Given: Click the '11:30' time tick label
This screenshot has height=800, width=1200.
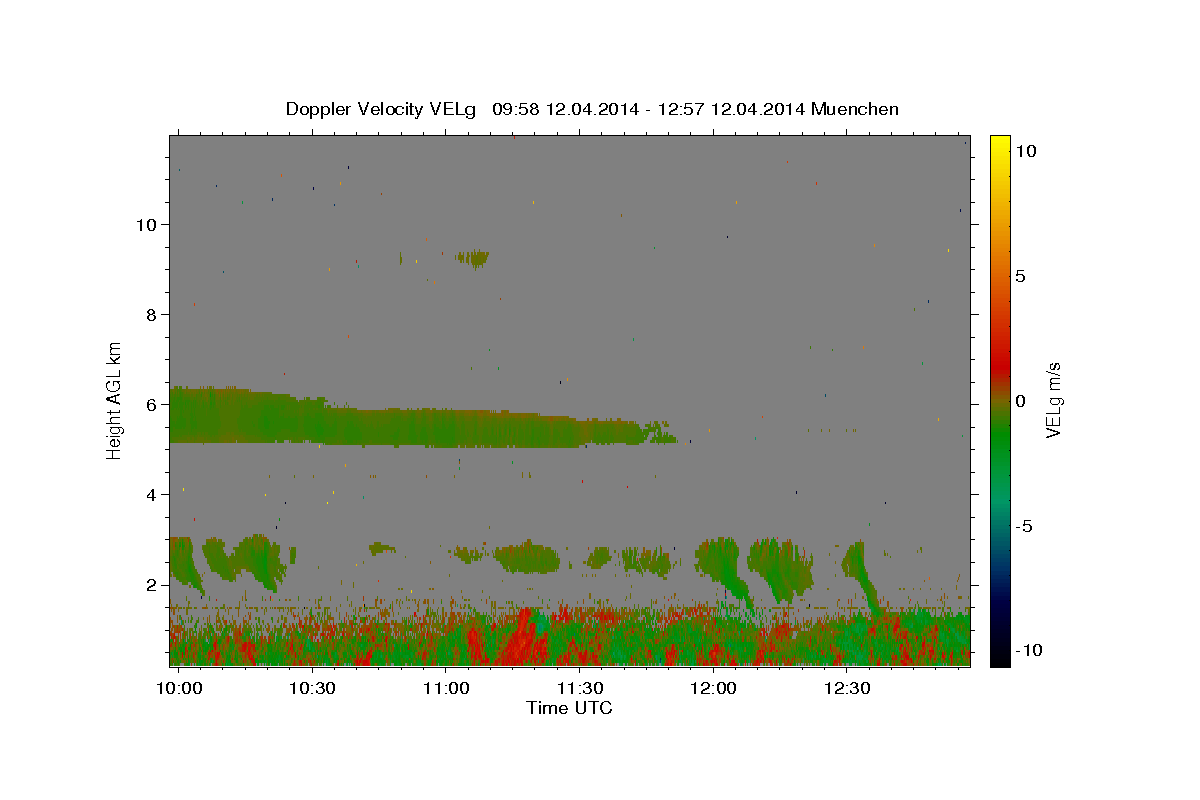Looking at the screenshot, I should pyautogui.click(x=579, y=689).
